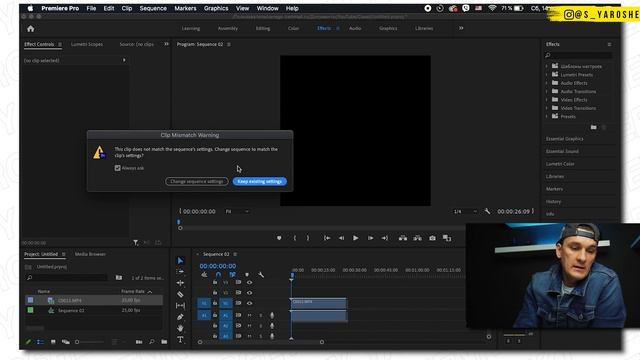Viewport: 640px width, 360px height.
Task: Click Keep existing settings button
Action: [x=260, y=181]
